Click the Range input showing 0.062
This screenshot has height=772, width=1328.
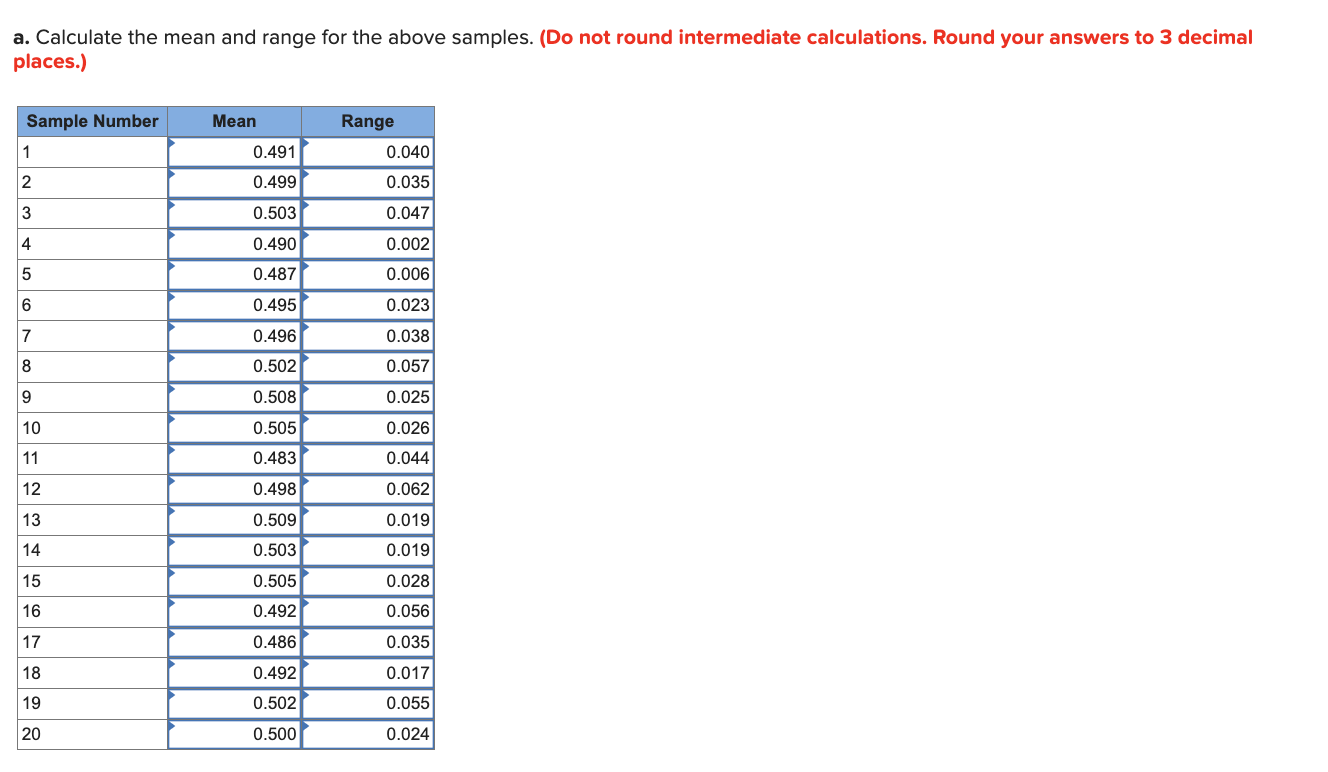[368, 489]
